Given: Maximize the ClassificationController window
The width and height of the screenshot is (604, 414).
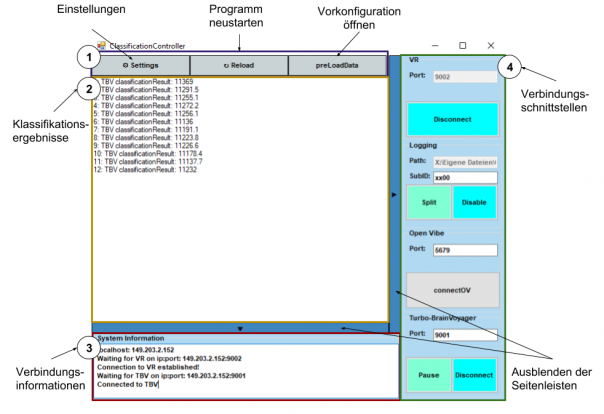Looking at the screenshot, I should [x=463, y=45].
